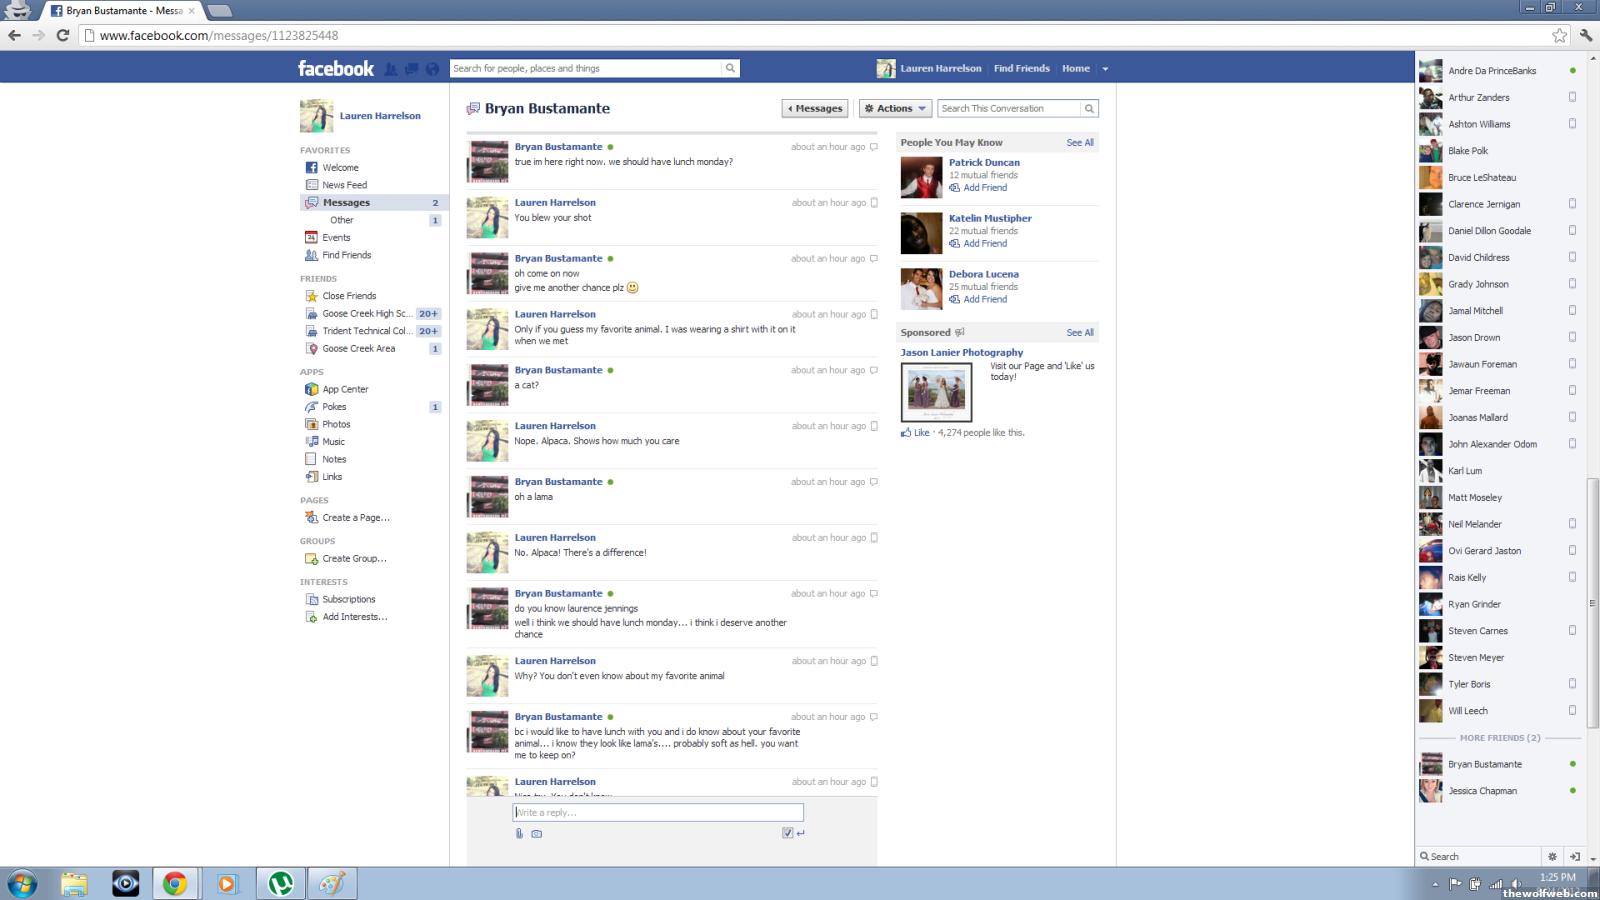Select Other under Messages in sidebar

coord(342,220)
